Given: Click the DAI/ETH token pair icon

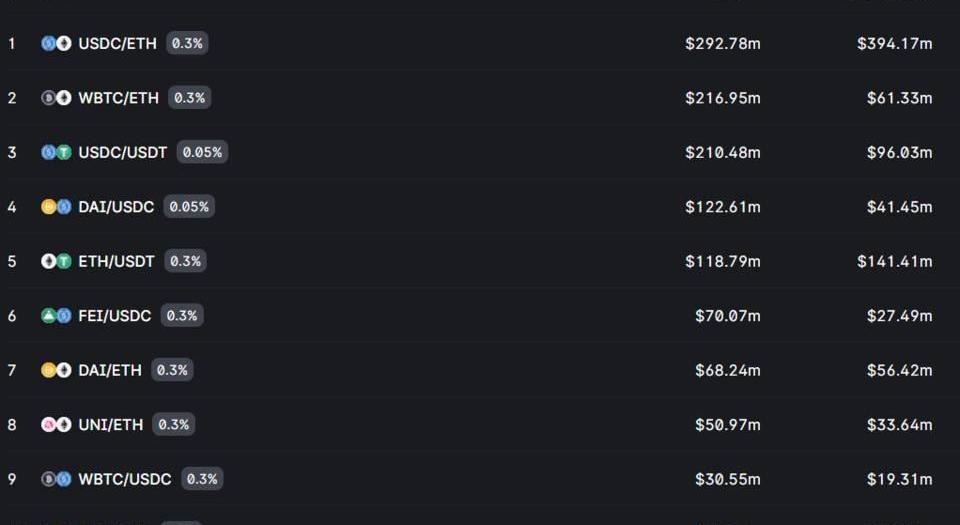Looking at the screenshot, I should click(x=56, y=370).
